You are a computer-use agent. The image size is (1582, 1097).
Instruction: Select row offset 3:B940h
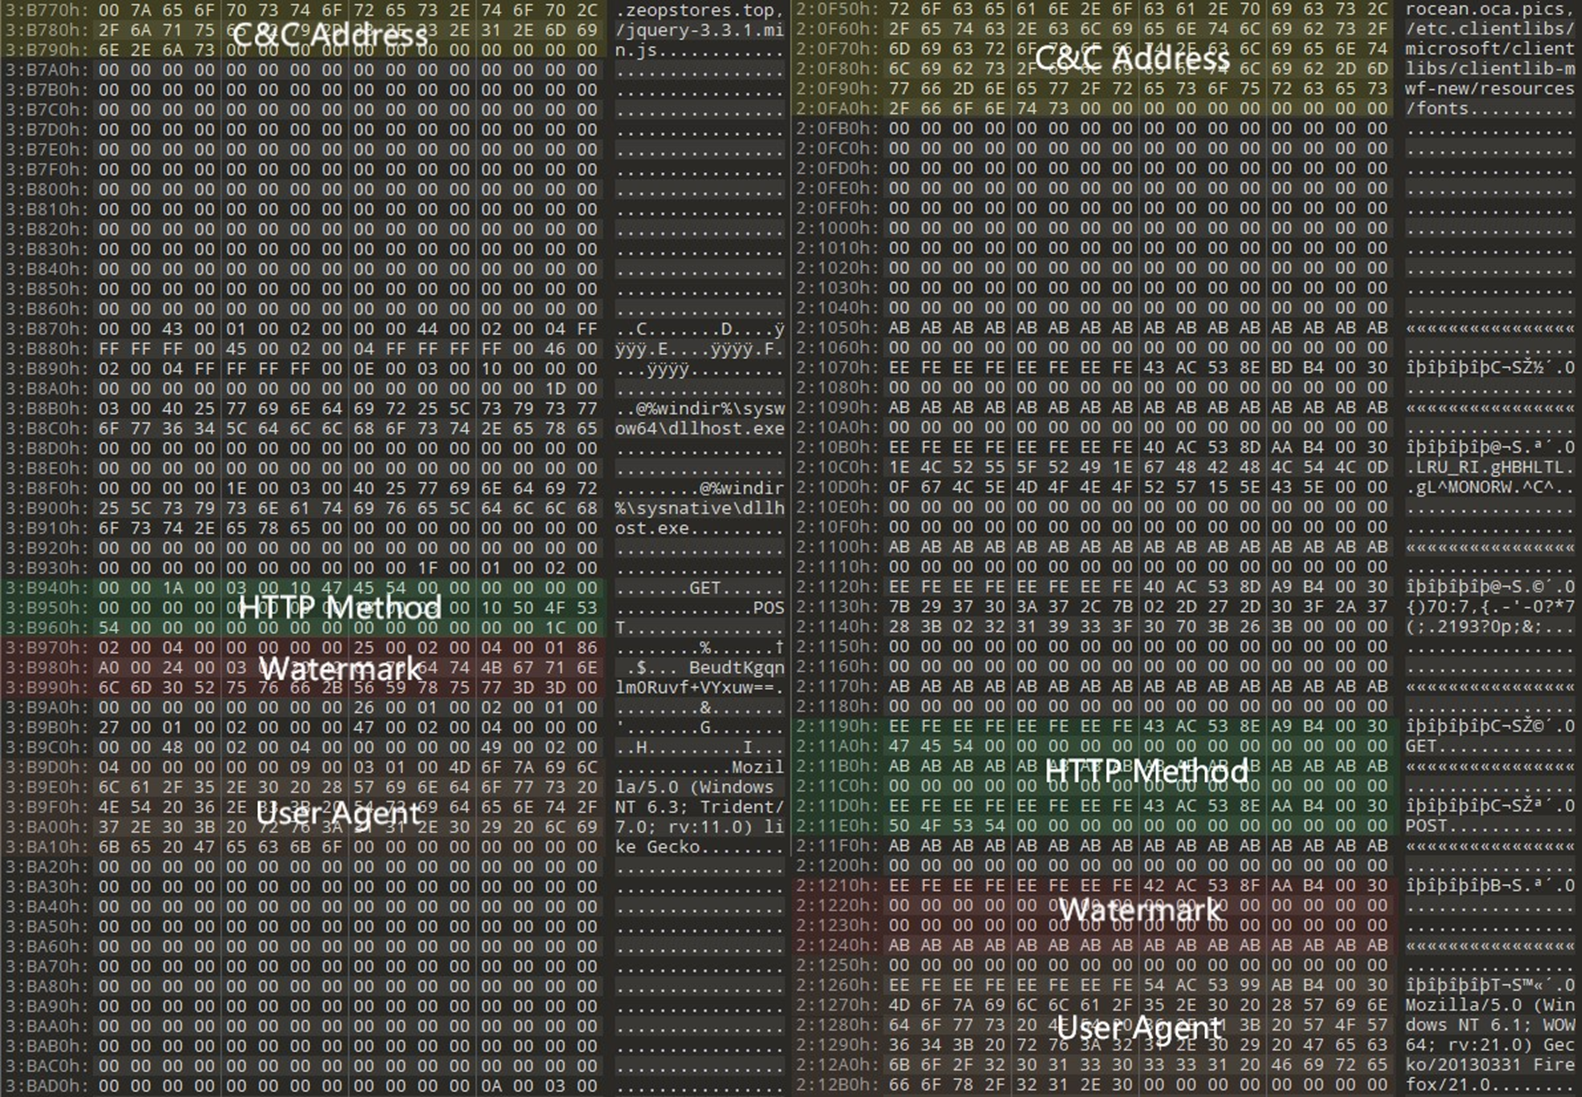pyautogui.click(x=46, y=588)
